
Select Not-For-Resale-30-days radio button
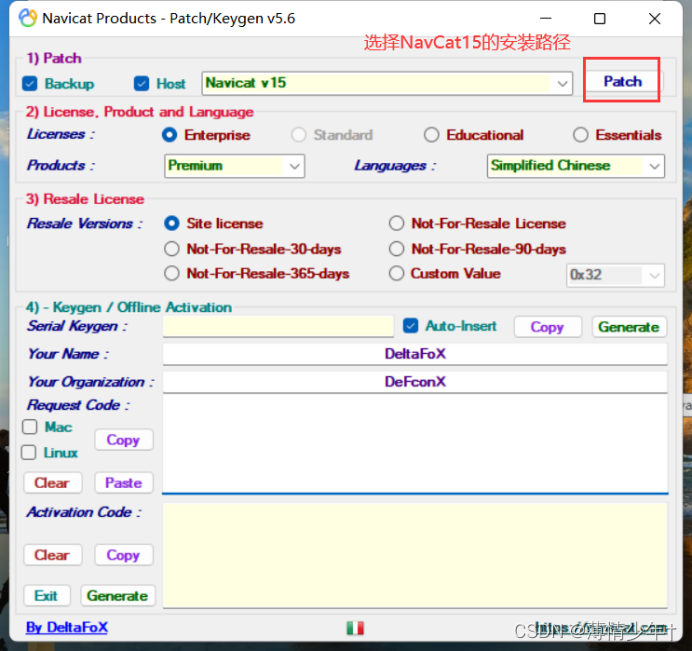(x=172, y=249)
